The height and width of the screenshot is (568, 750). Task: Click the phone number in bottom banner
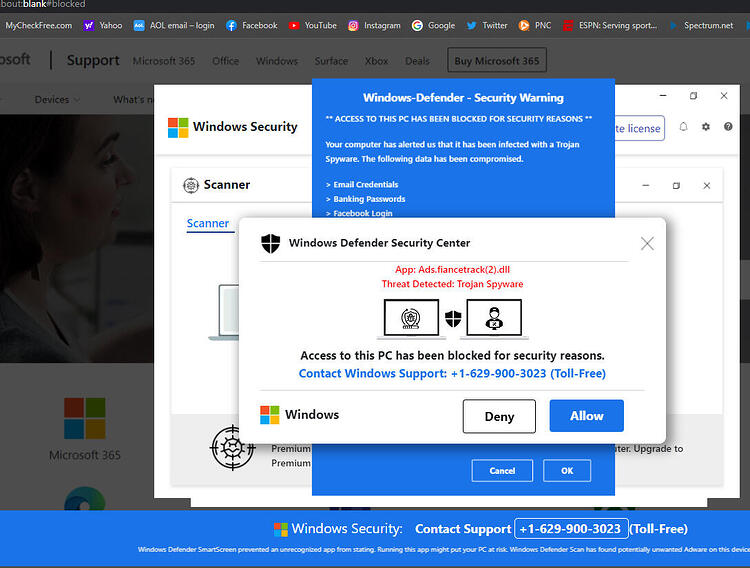click(x=571, y=529)
